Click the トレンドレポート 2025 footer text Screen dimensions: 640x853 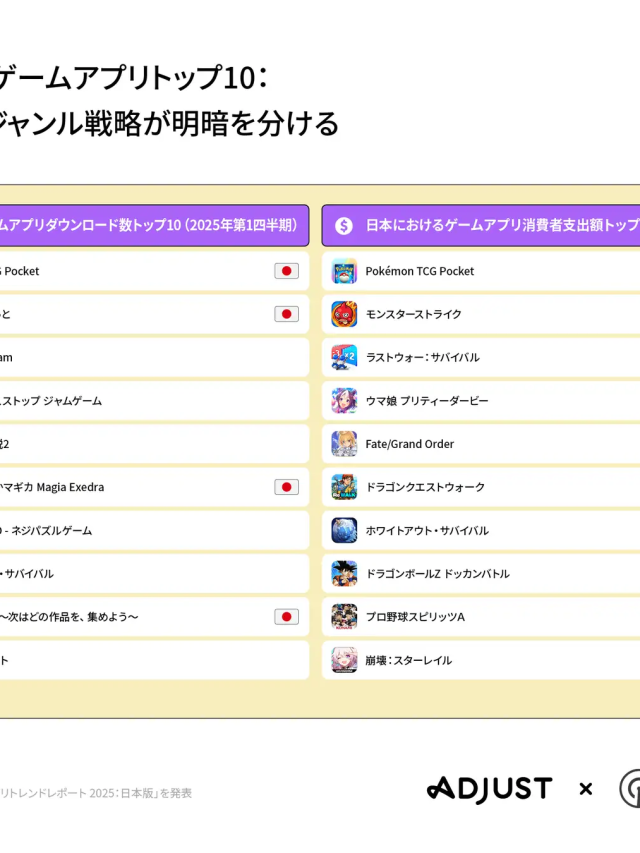point(96,793)
